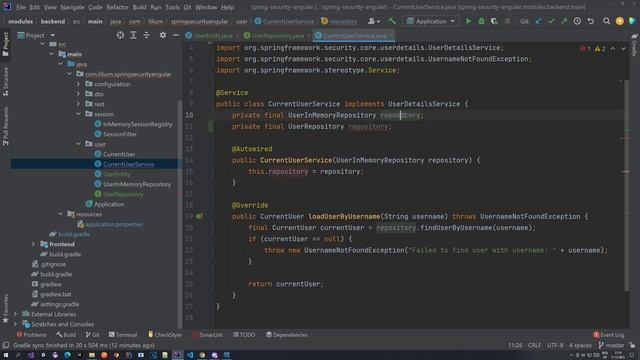Screen dimensions: 640x360
Task: Commit changes with Git checkmark icon
Action: [551, 21]
